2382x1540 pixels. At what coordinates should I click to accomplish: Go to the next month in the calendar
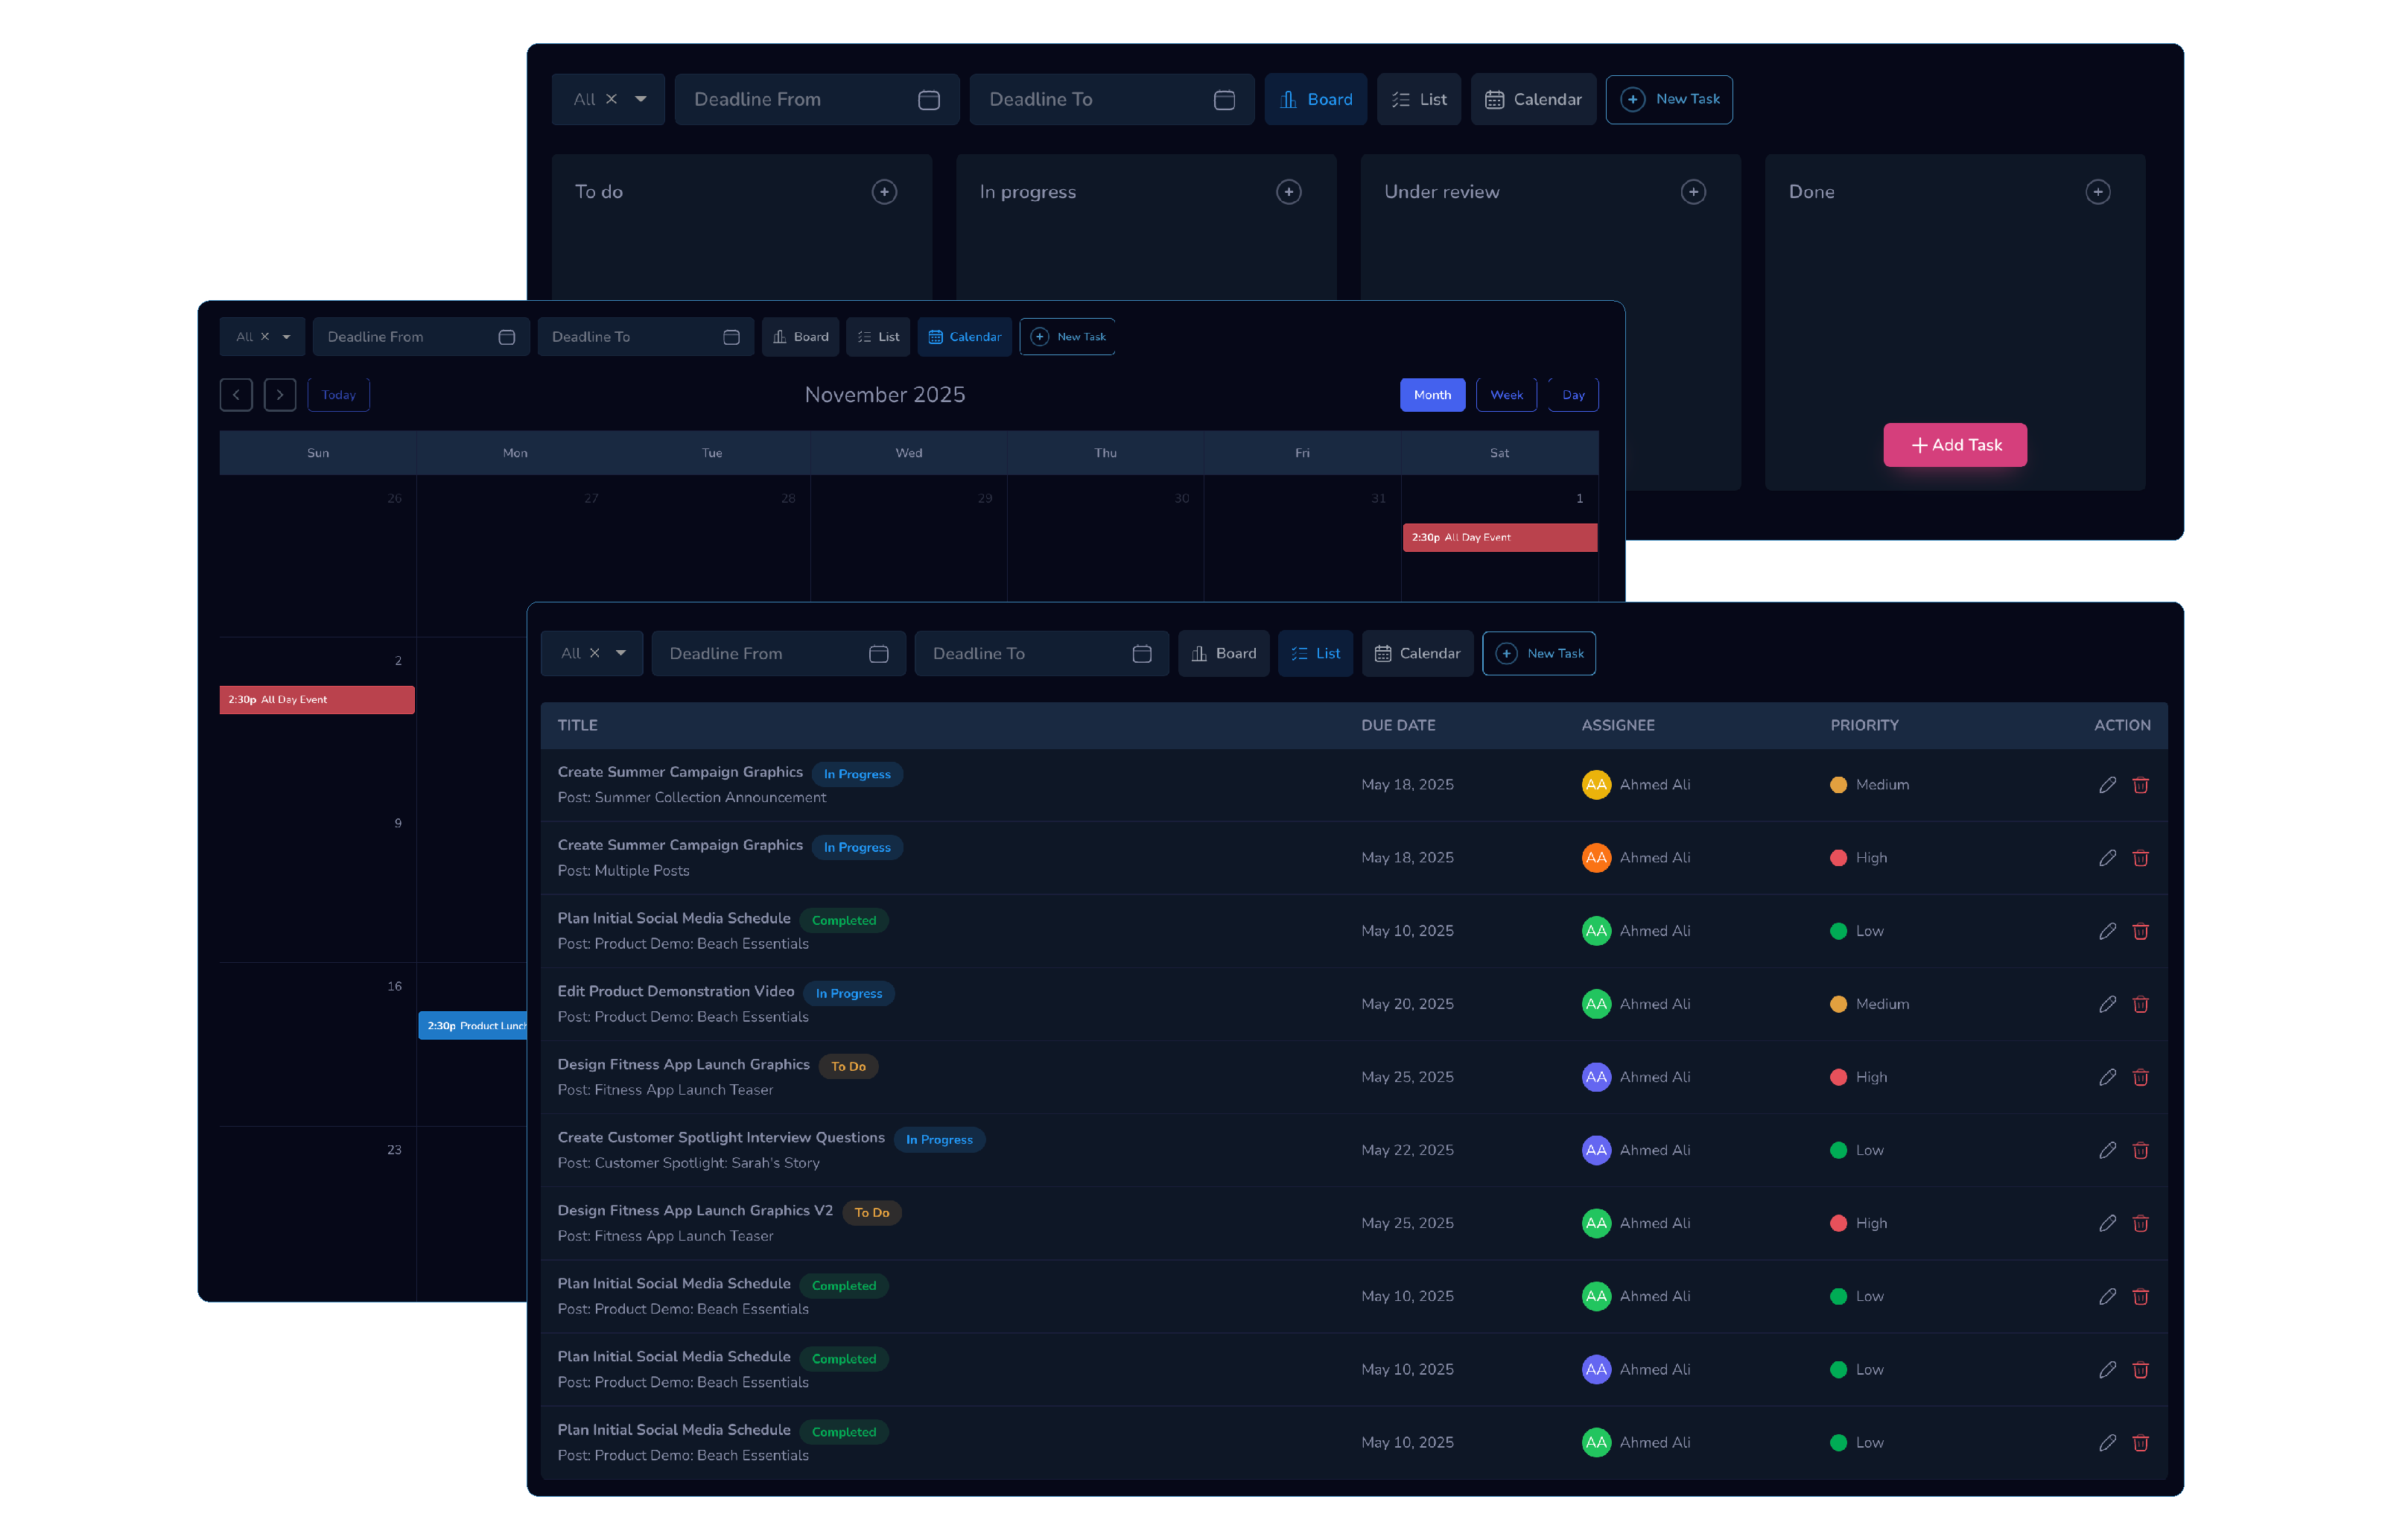tap(280, 394)
